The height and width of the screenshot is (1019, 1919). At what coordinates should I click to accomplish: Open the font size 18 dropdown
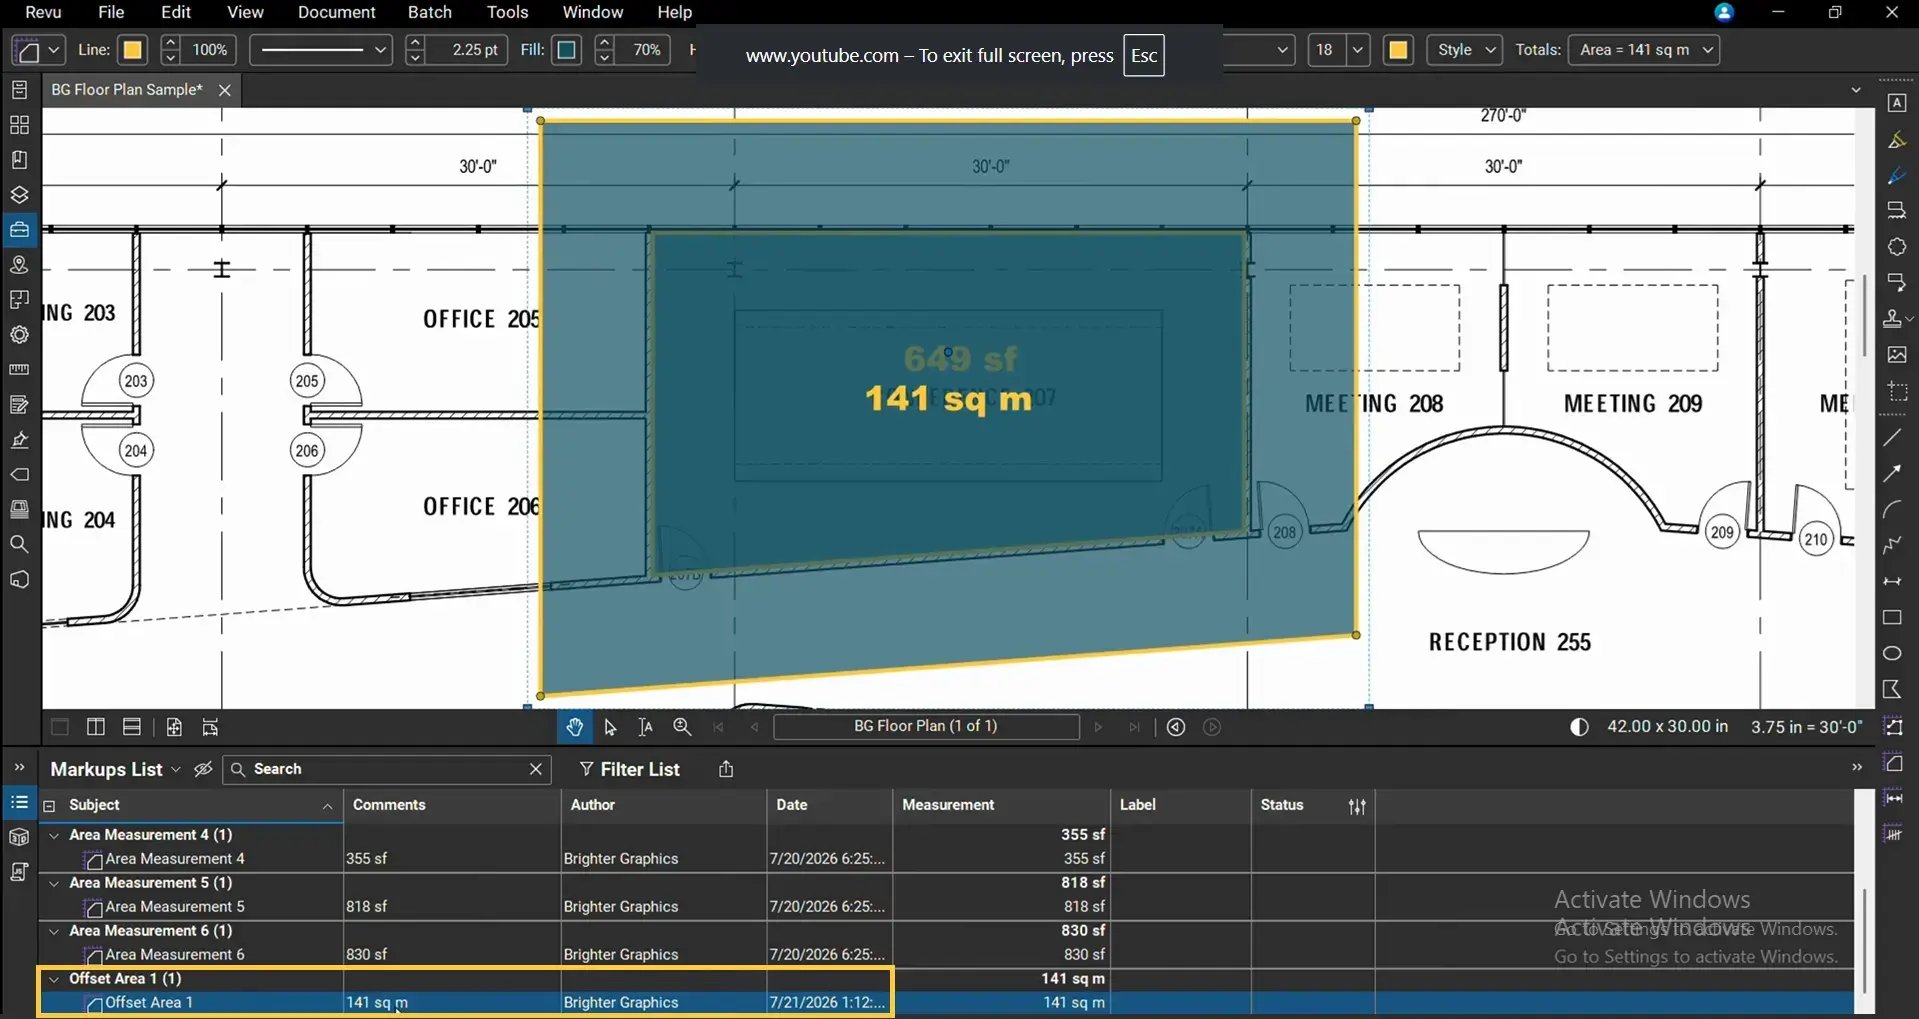click(1358, 50)
